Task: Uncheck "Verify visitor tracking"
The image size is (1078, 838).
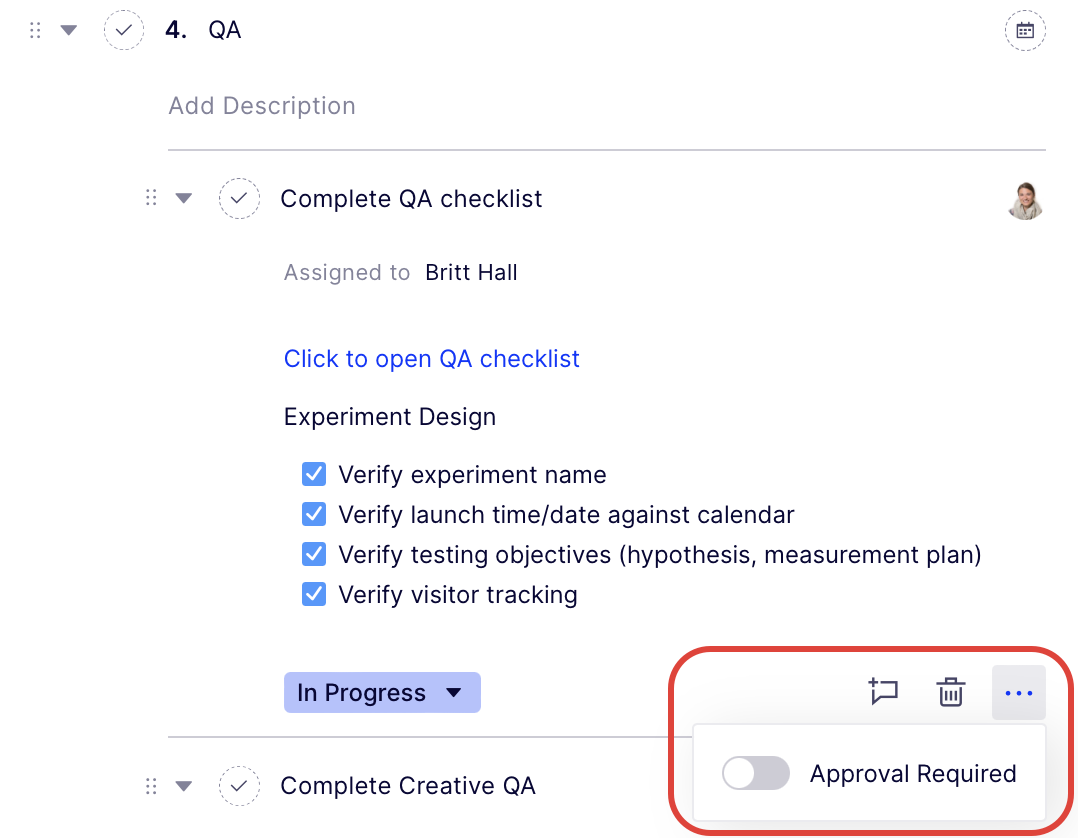Action: click(313, 594)
